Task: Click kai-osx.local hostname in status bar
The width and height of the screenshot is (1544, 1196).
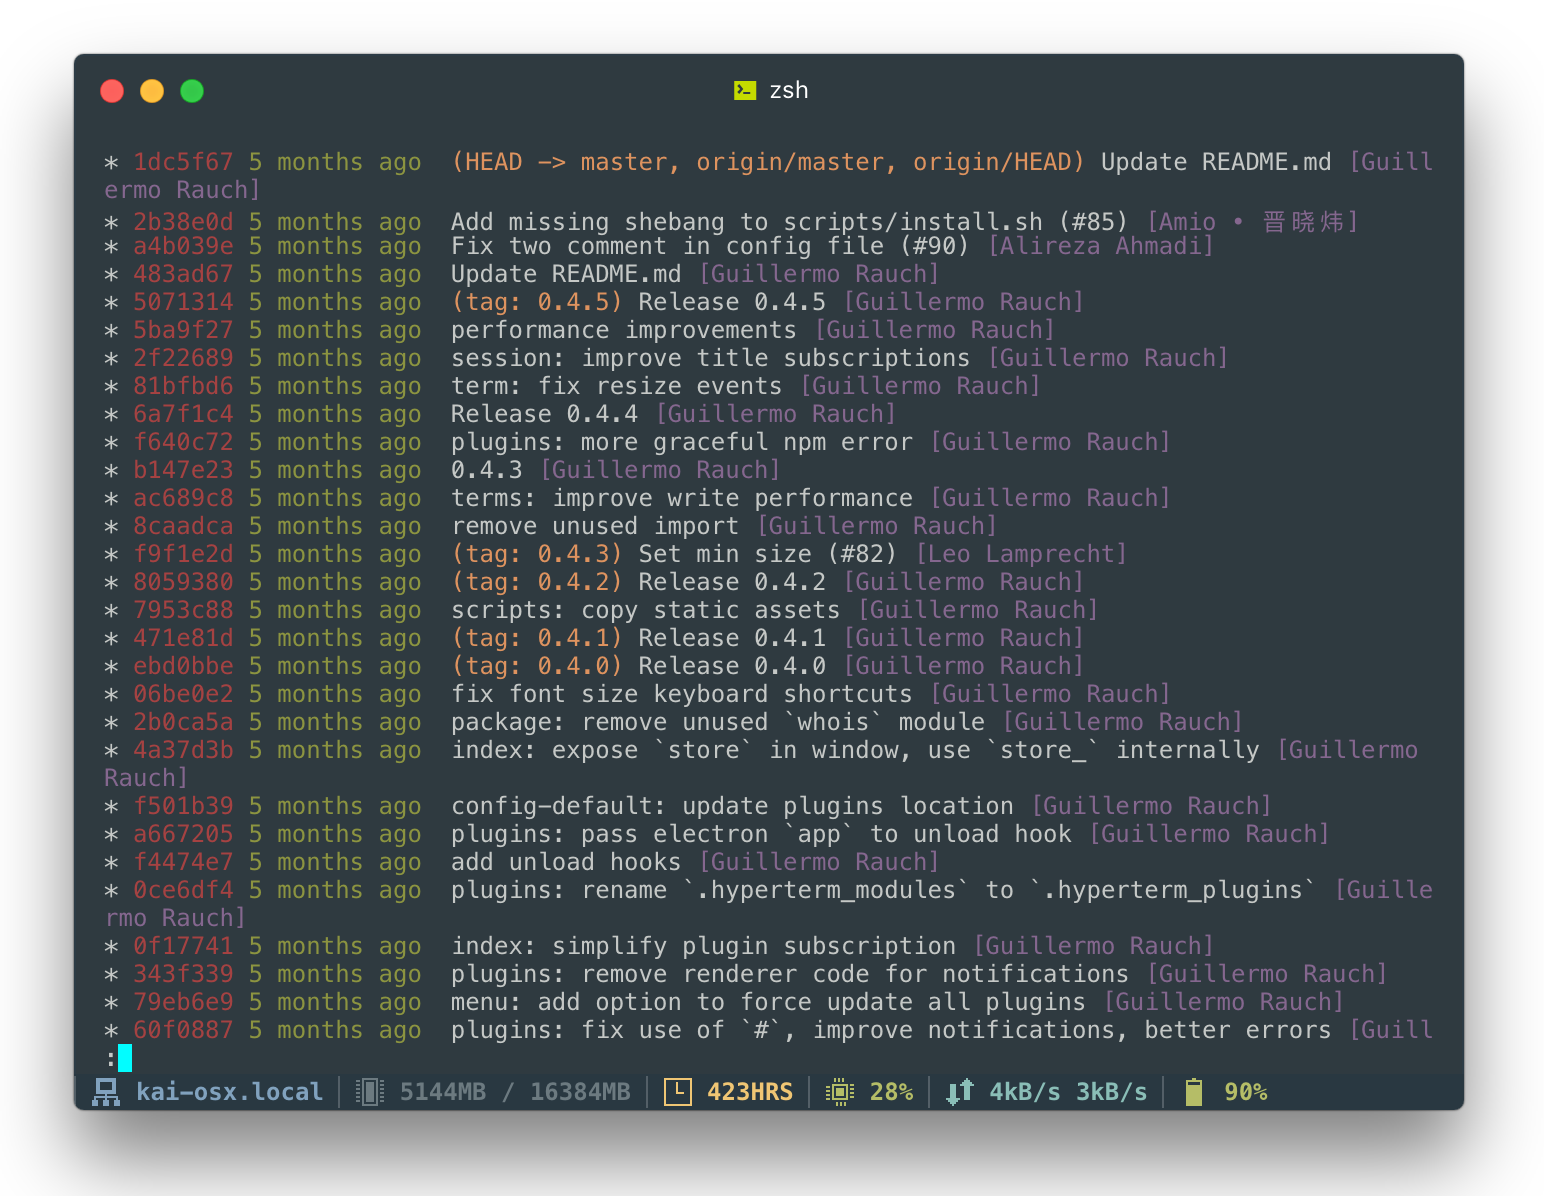Action: point(229,1092)
